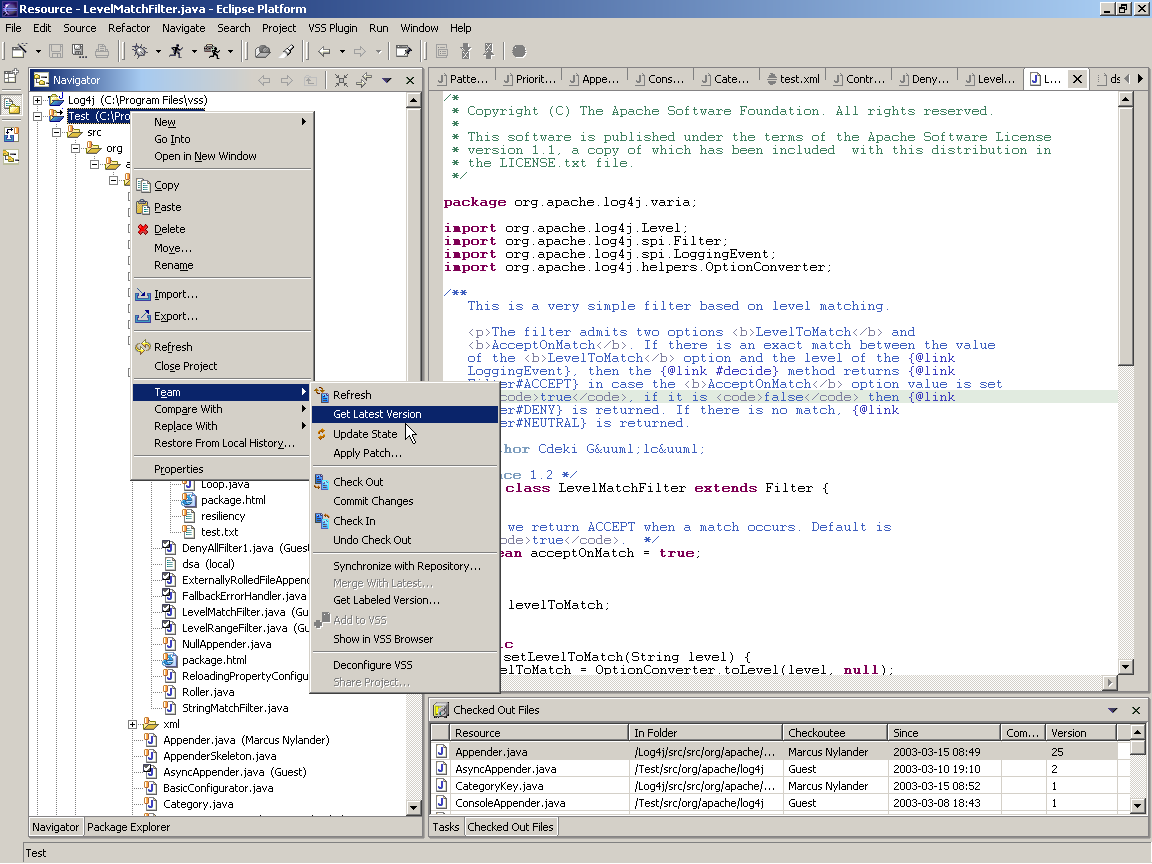Screen dimensions: 1152x864
Task: Open the Window menu
Action: point(419,28)
